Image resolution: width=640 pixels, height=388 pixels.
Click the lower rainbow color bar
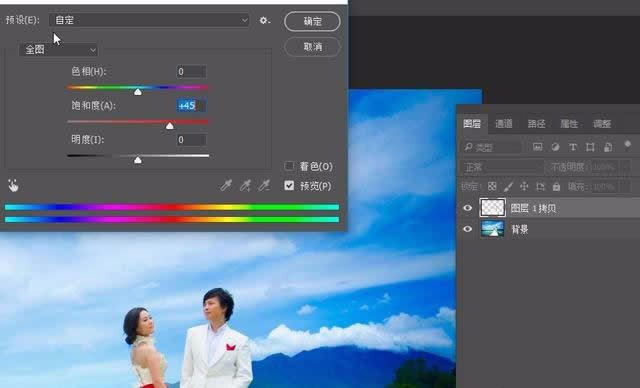click(x=172, y=219)
